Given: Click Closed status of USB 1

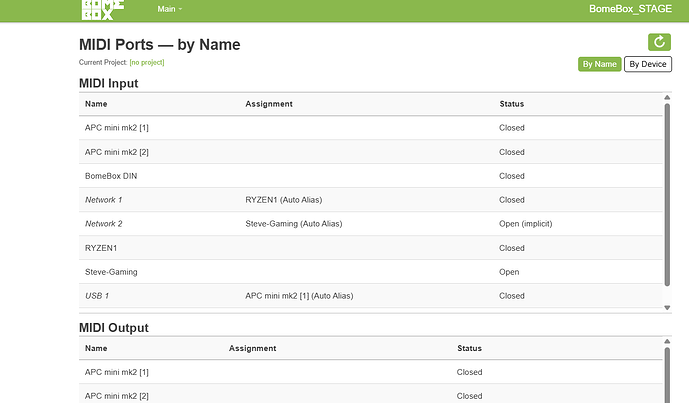Looking at the screenshot, I should click(511, 296).
